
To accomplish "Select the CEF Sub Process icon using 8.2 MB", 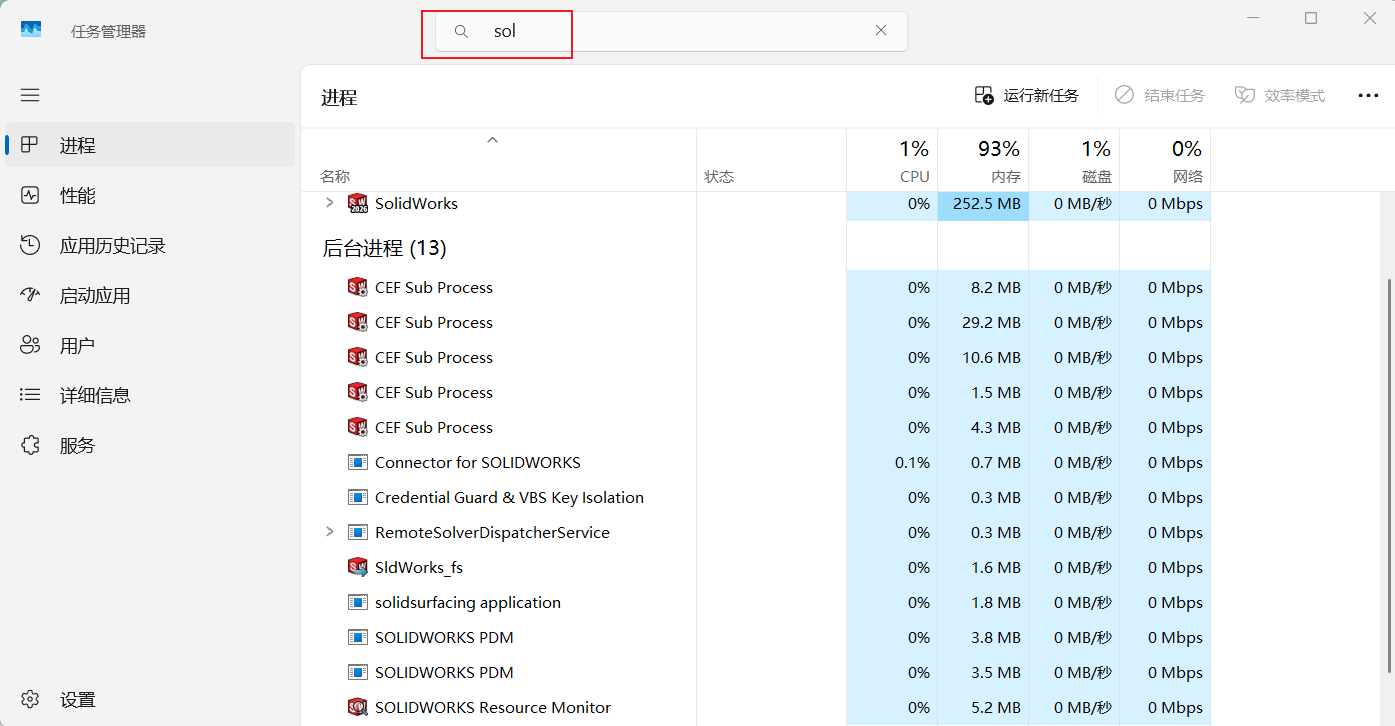I will (357, 287).
